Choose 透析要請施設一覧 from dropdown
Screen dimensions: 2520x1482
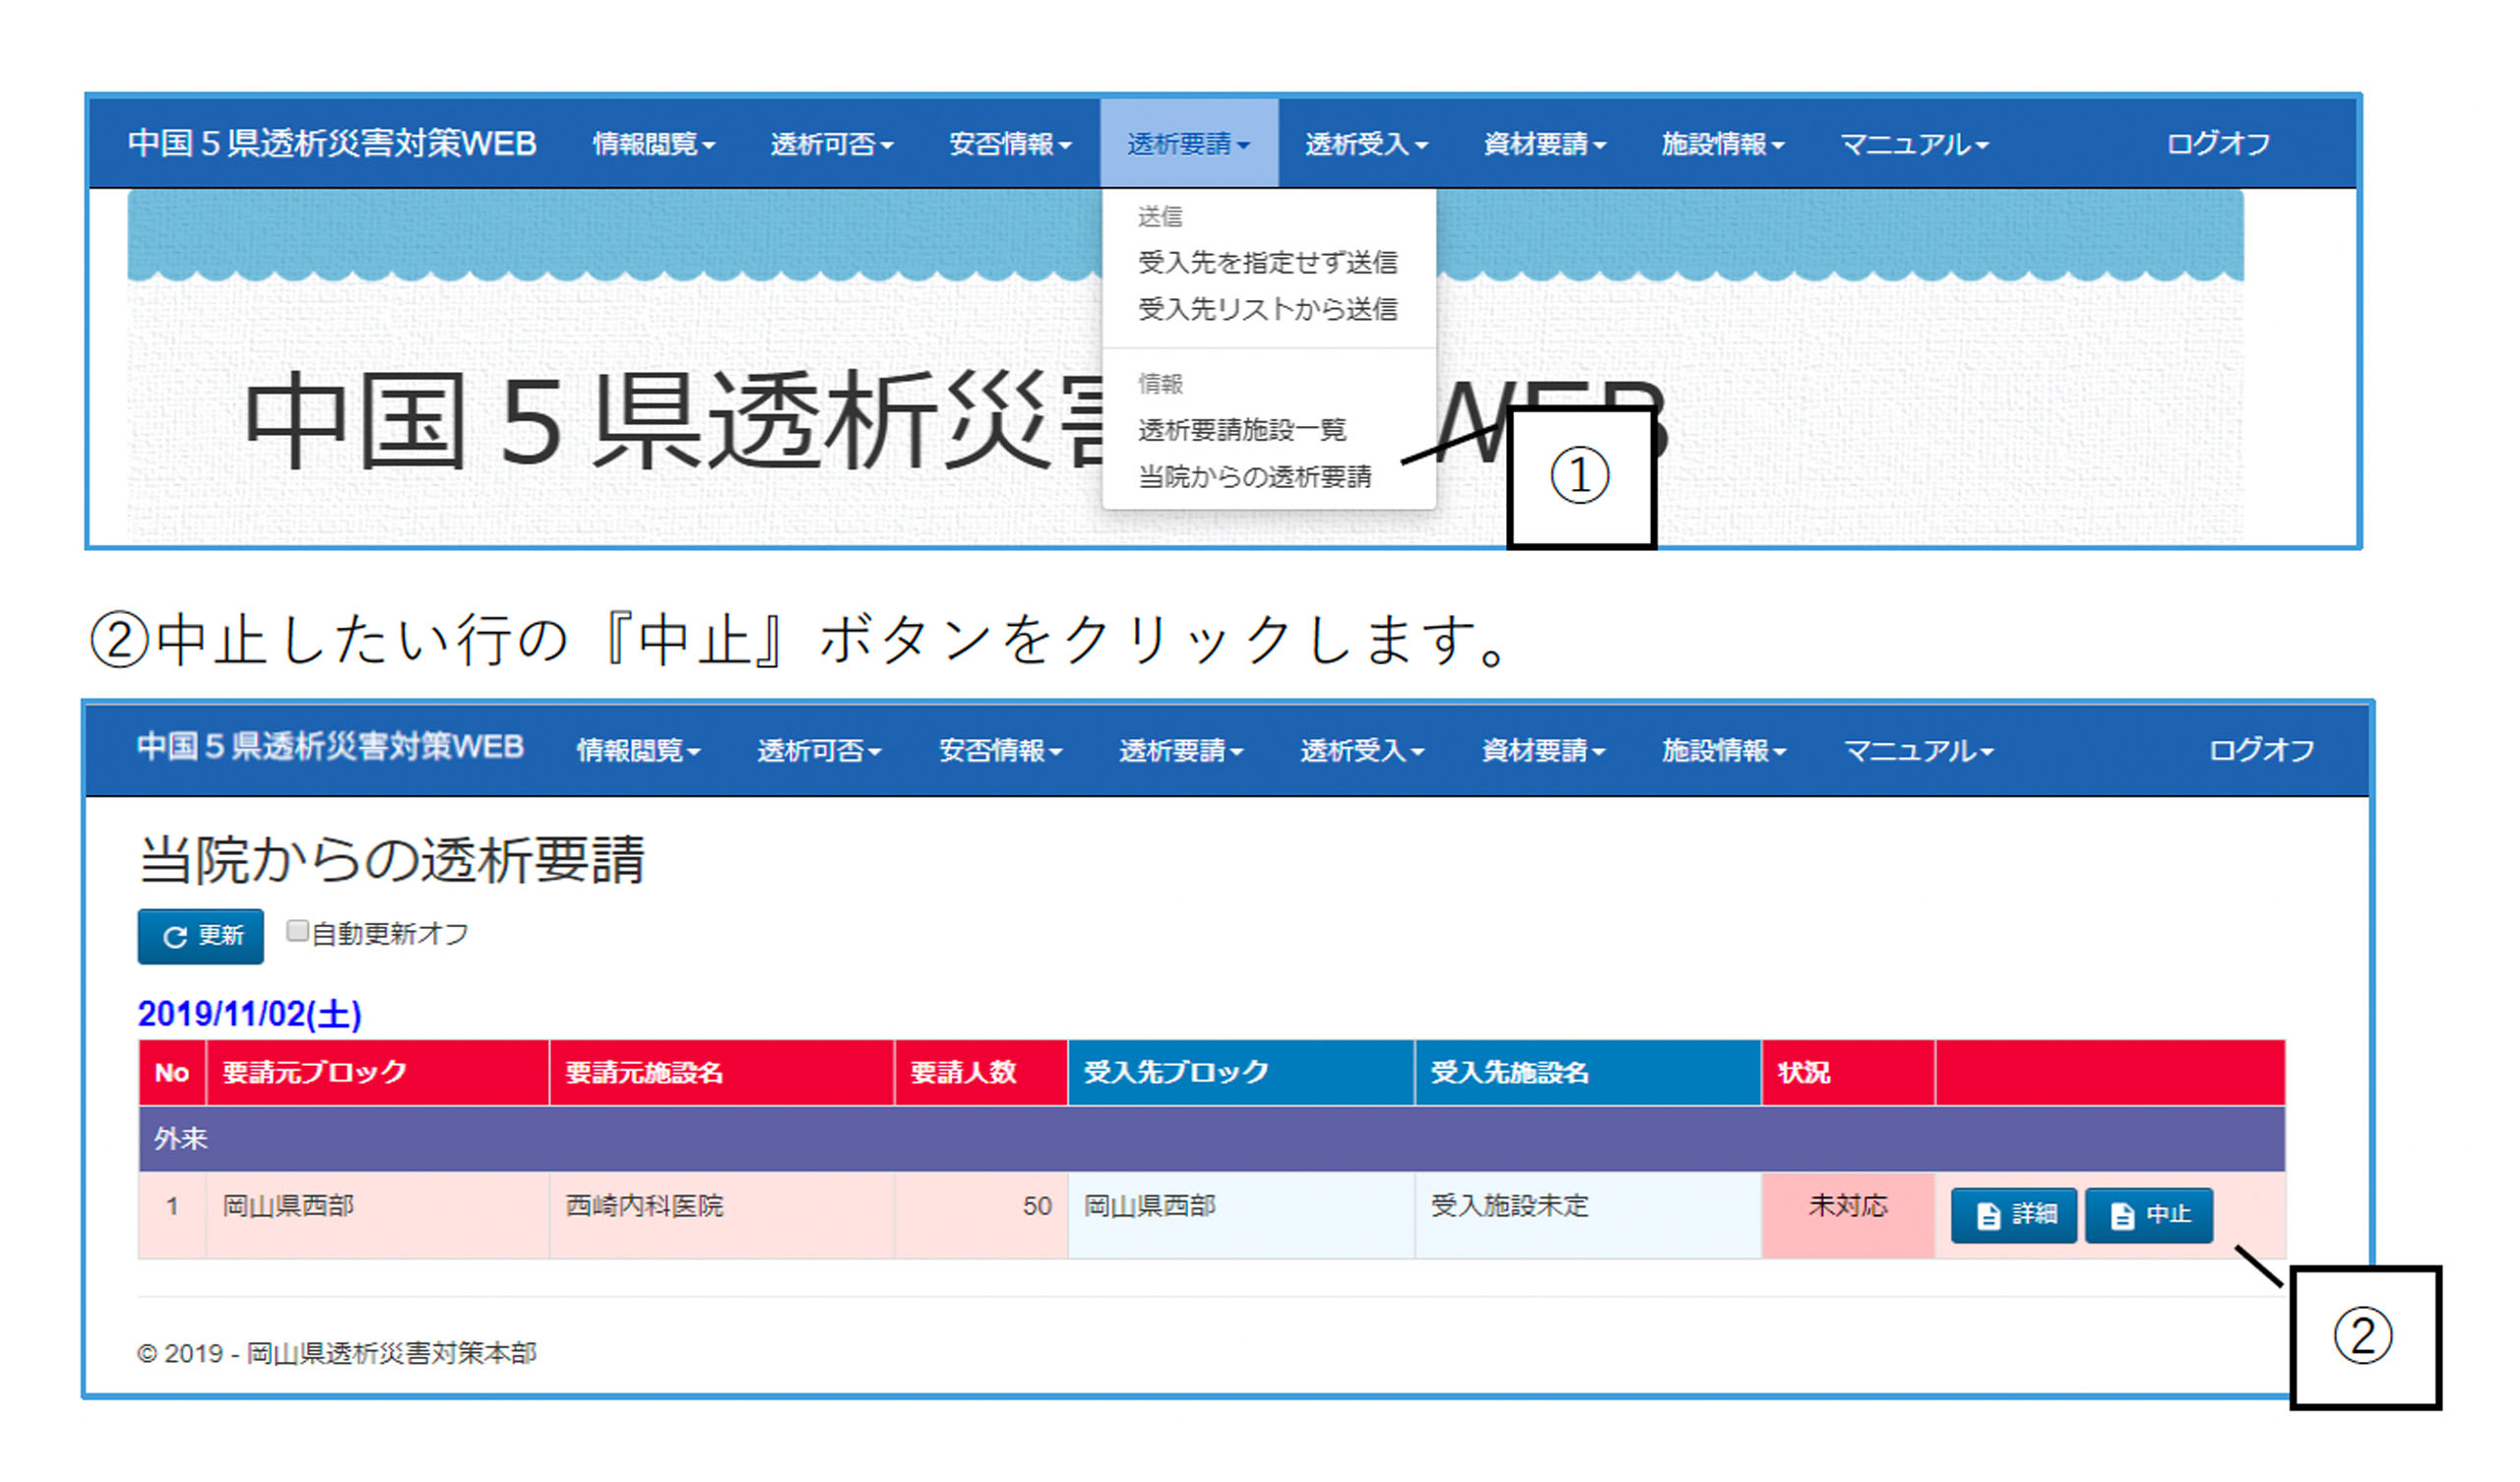pyautogui.click(x=1242, y=430)
